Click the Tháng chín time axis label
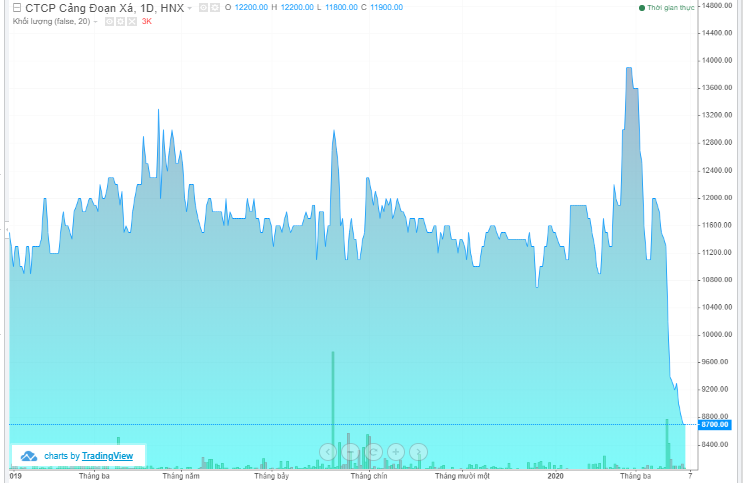The image size is (751, 483). 368,477
